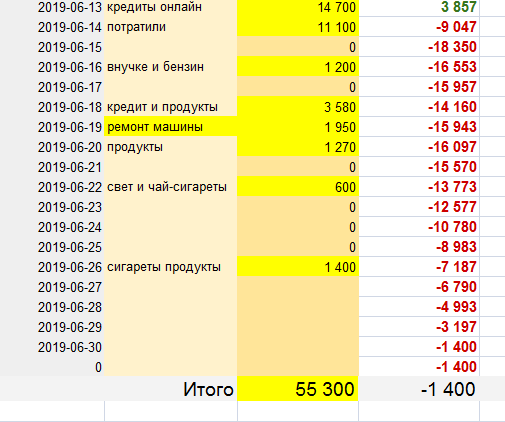Viewport: 505px width, 422px height.
Task: Select the 600 amount cell
Action: click(298, 187)
